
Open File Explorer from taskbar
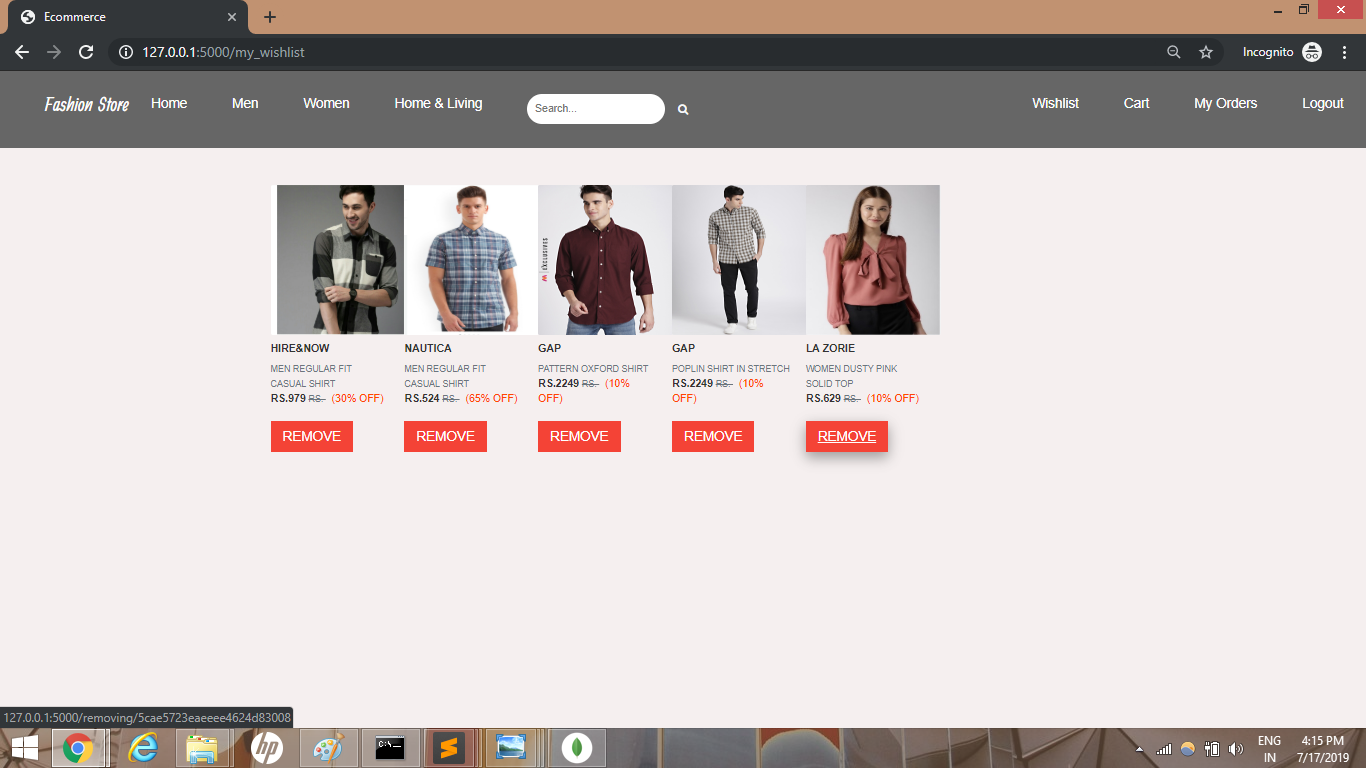click(x=203, y=748)
